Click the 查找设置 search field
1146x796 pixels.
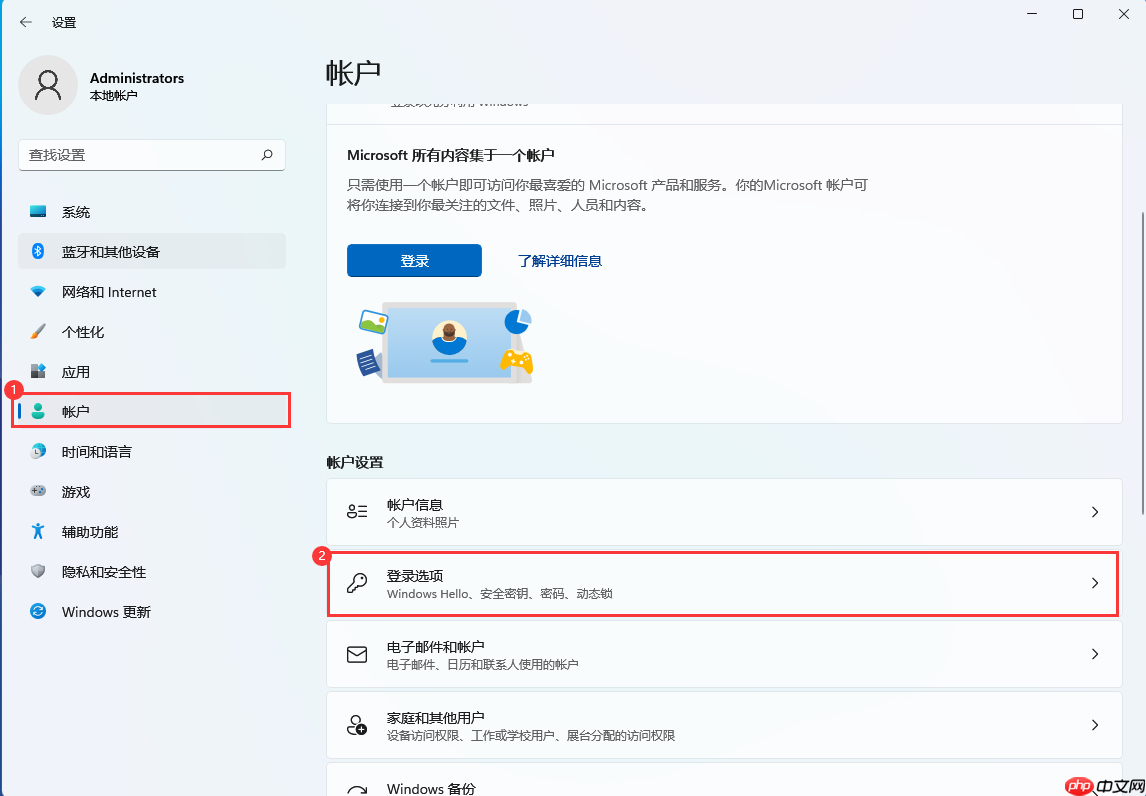(150, 155)
